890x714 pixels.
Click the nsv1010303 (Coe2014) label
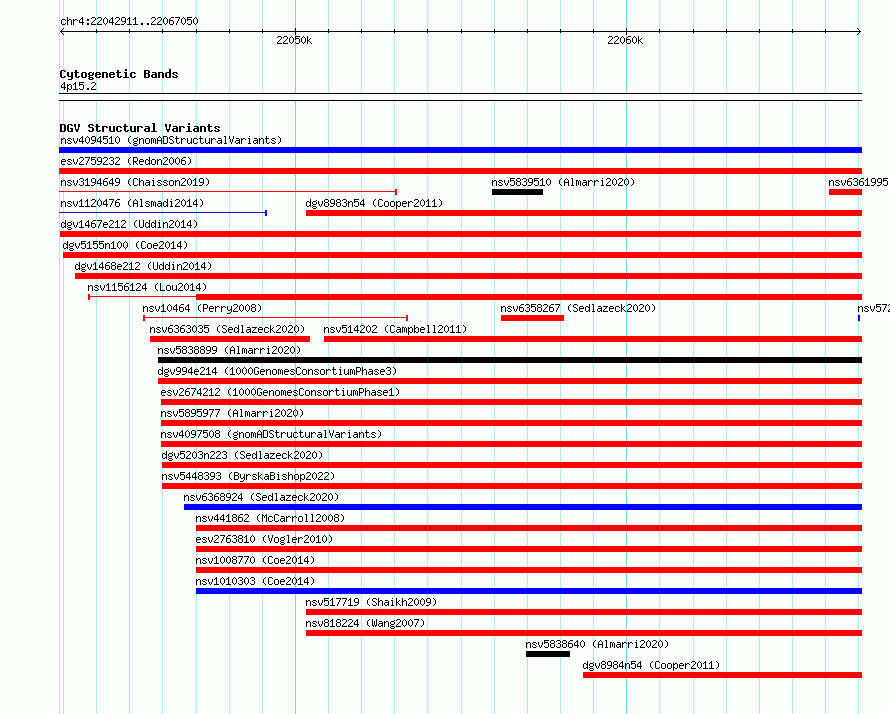[255, 581]
